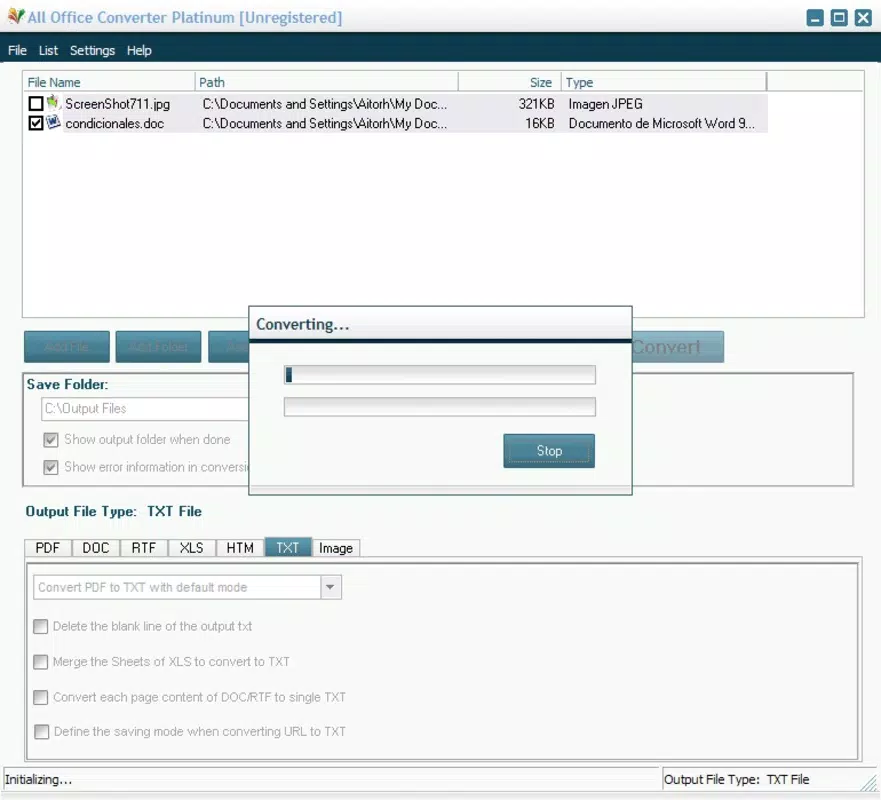
Task: Sort list by Type column header
Action: pyautogui.click(x=664, y=82)
